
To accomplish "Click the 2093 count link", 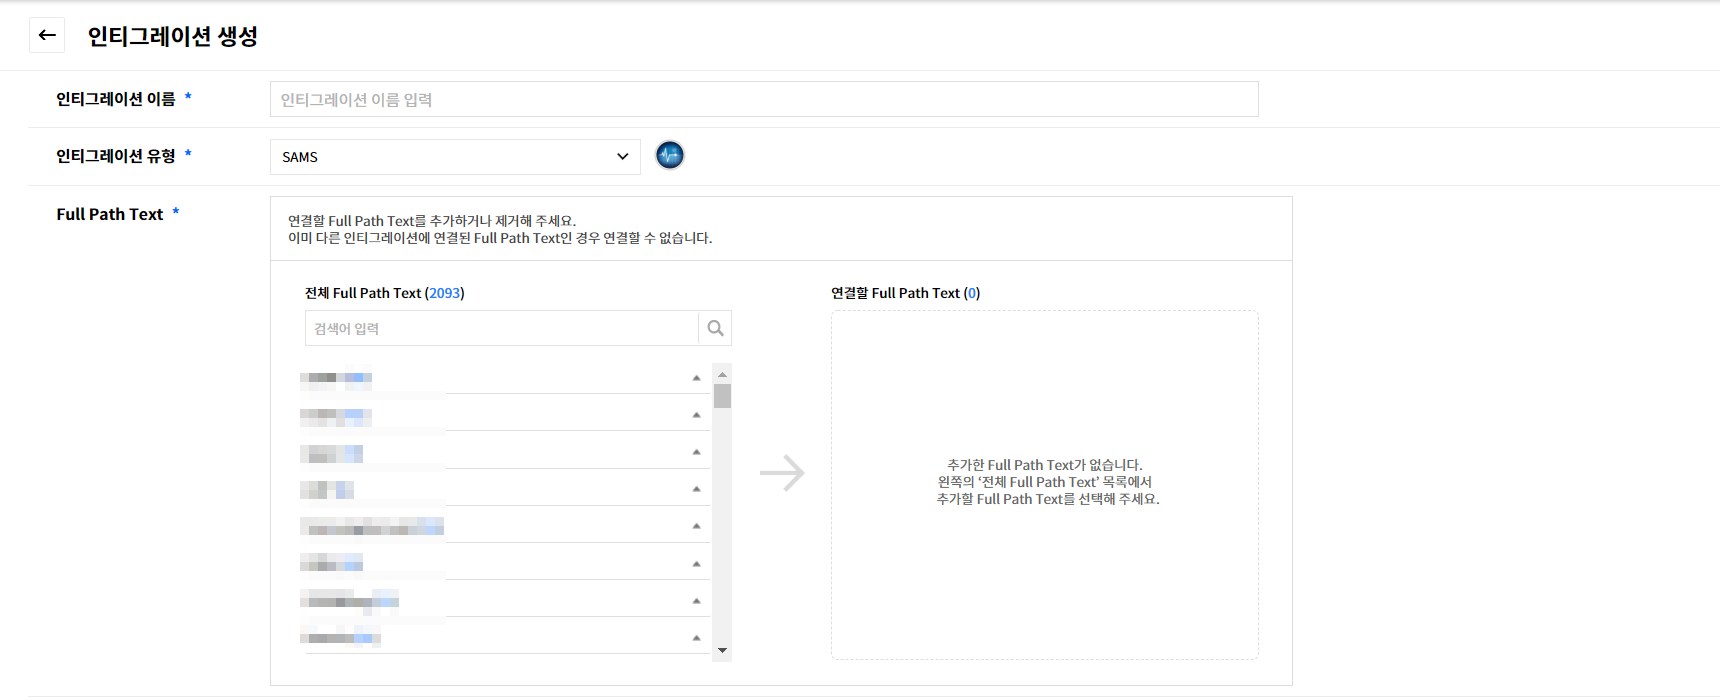I will (x=445, y=293).
